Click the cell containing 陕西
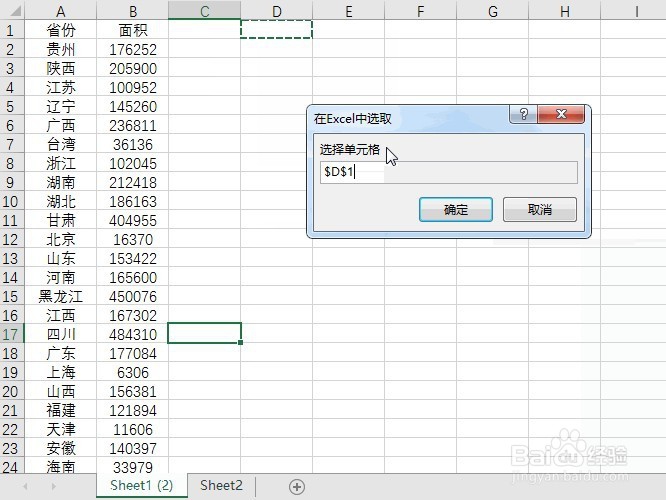 click(61, 68)
